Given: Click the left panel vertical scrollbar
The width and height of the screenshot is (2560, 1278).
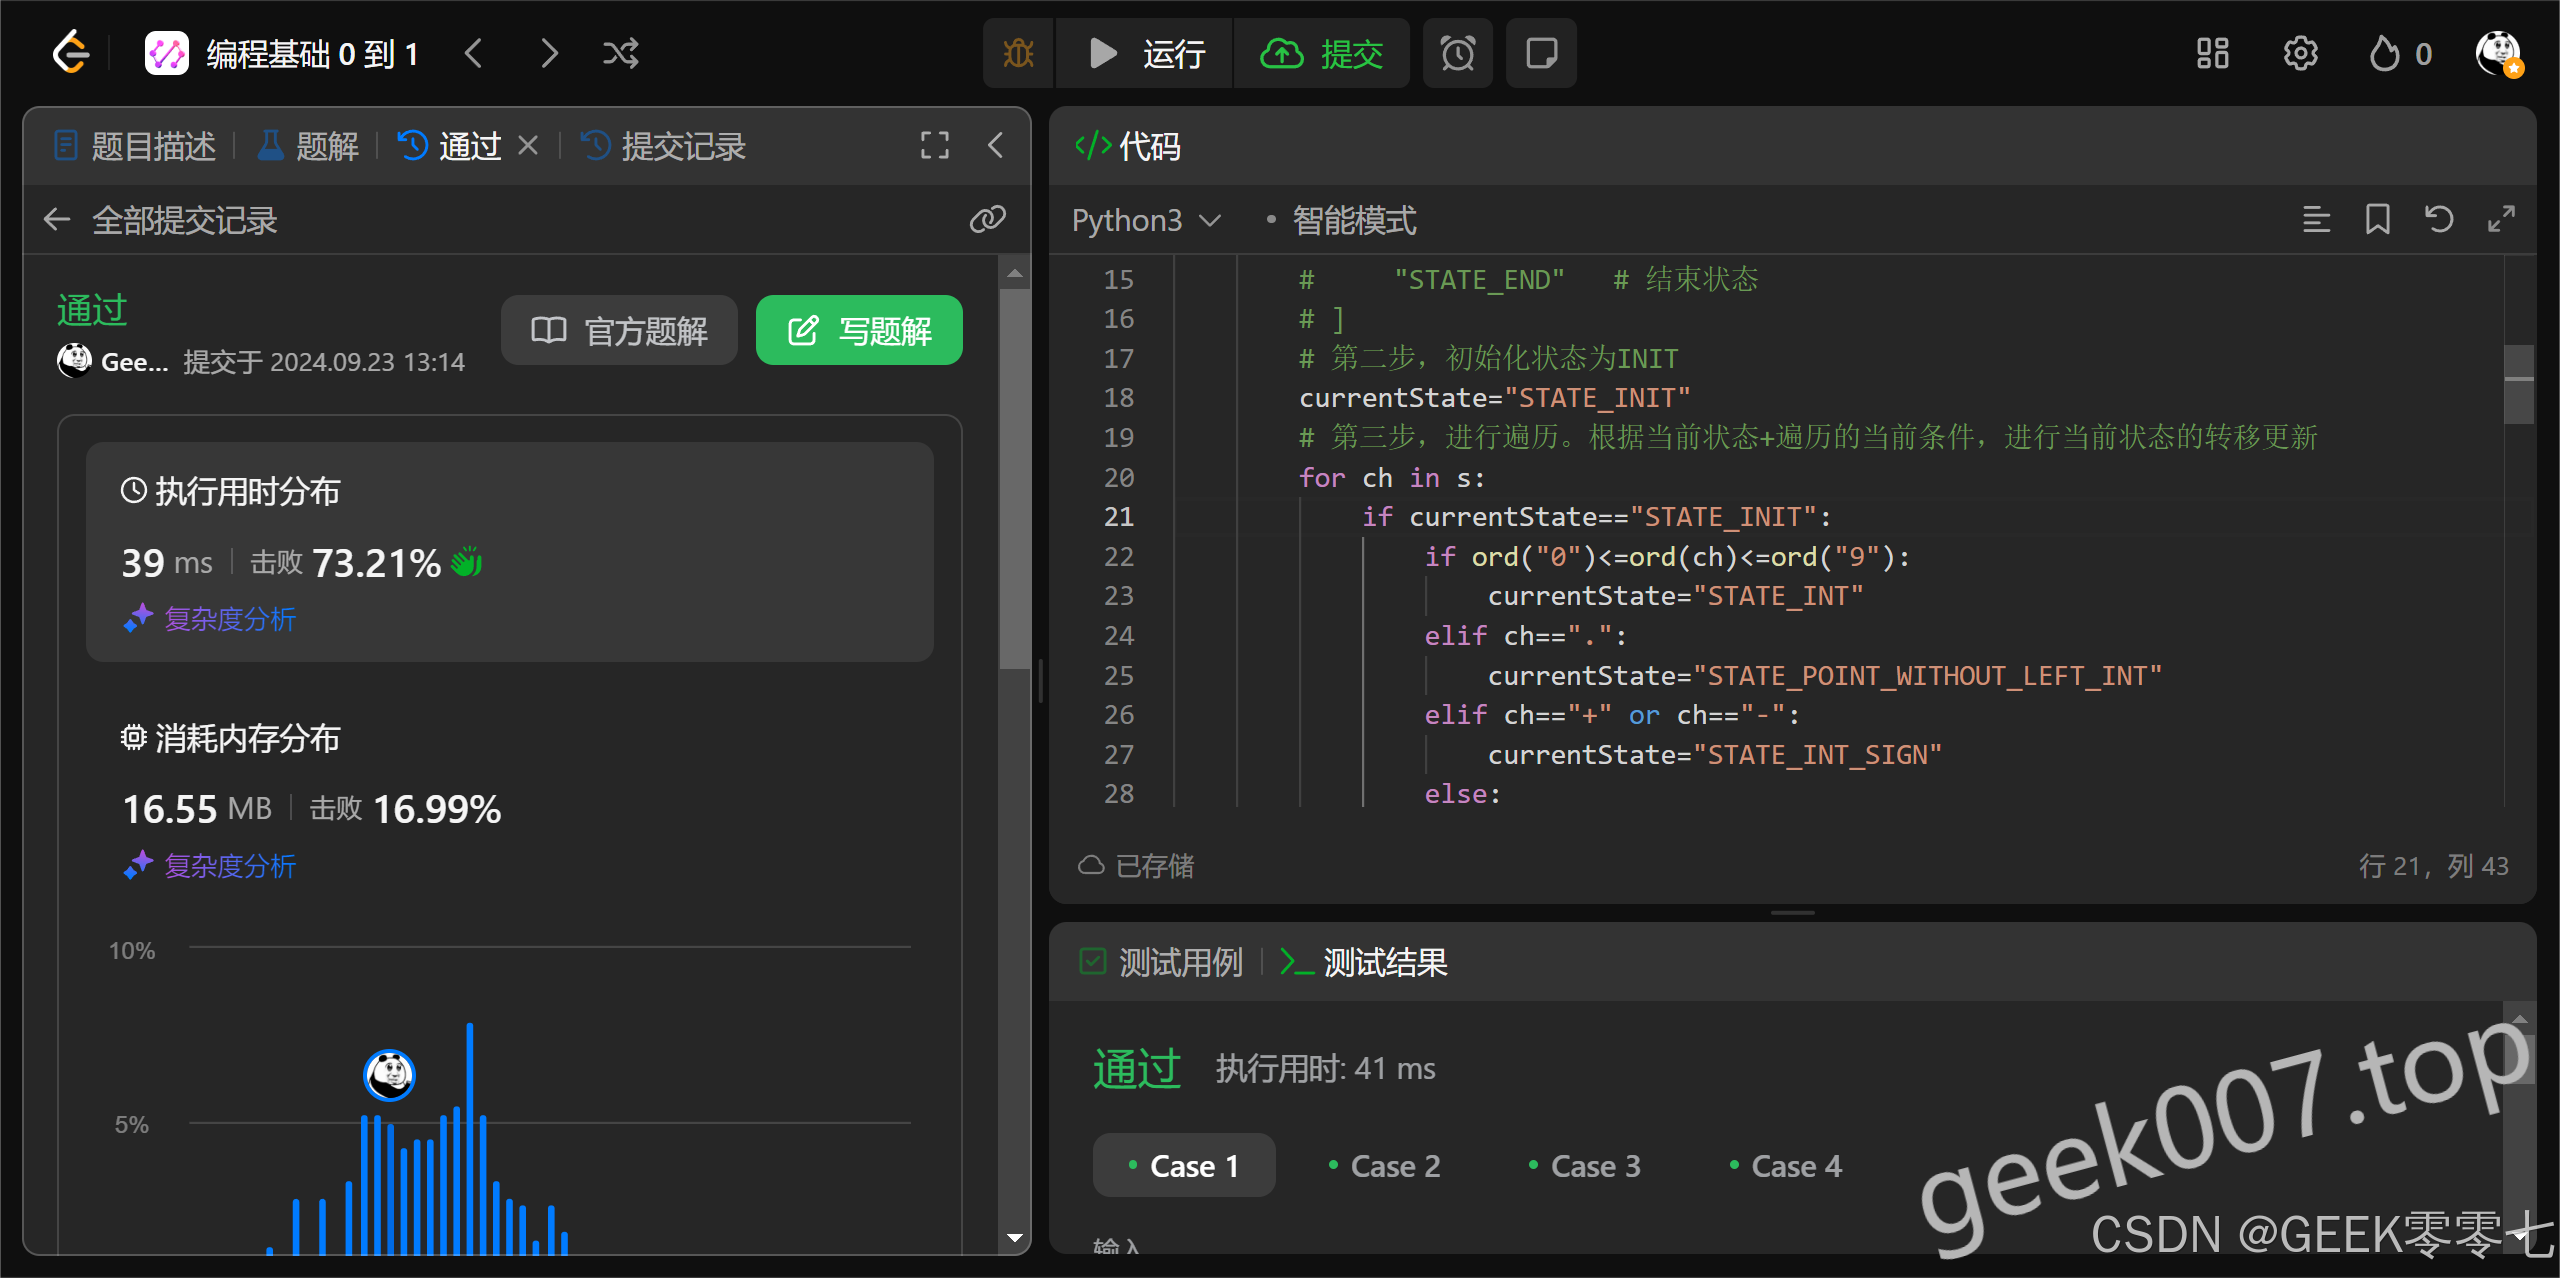Looking at the screenshot, I should click(1015, 480).
